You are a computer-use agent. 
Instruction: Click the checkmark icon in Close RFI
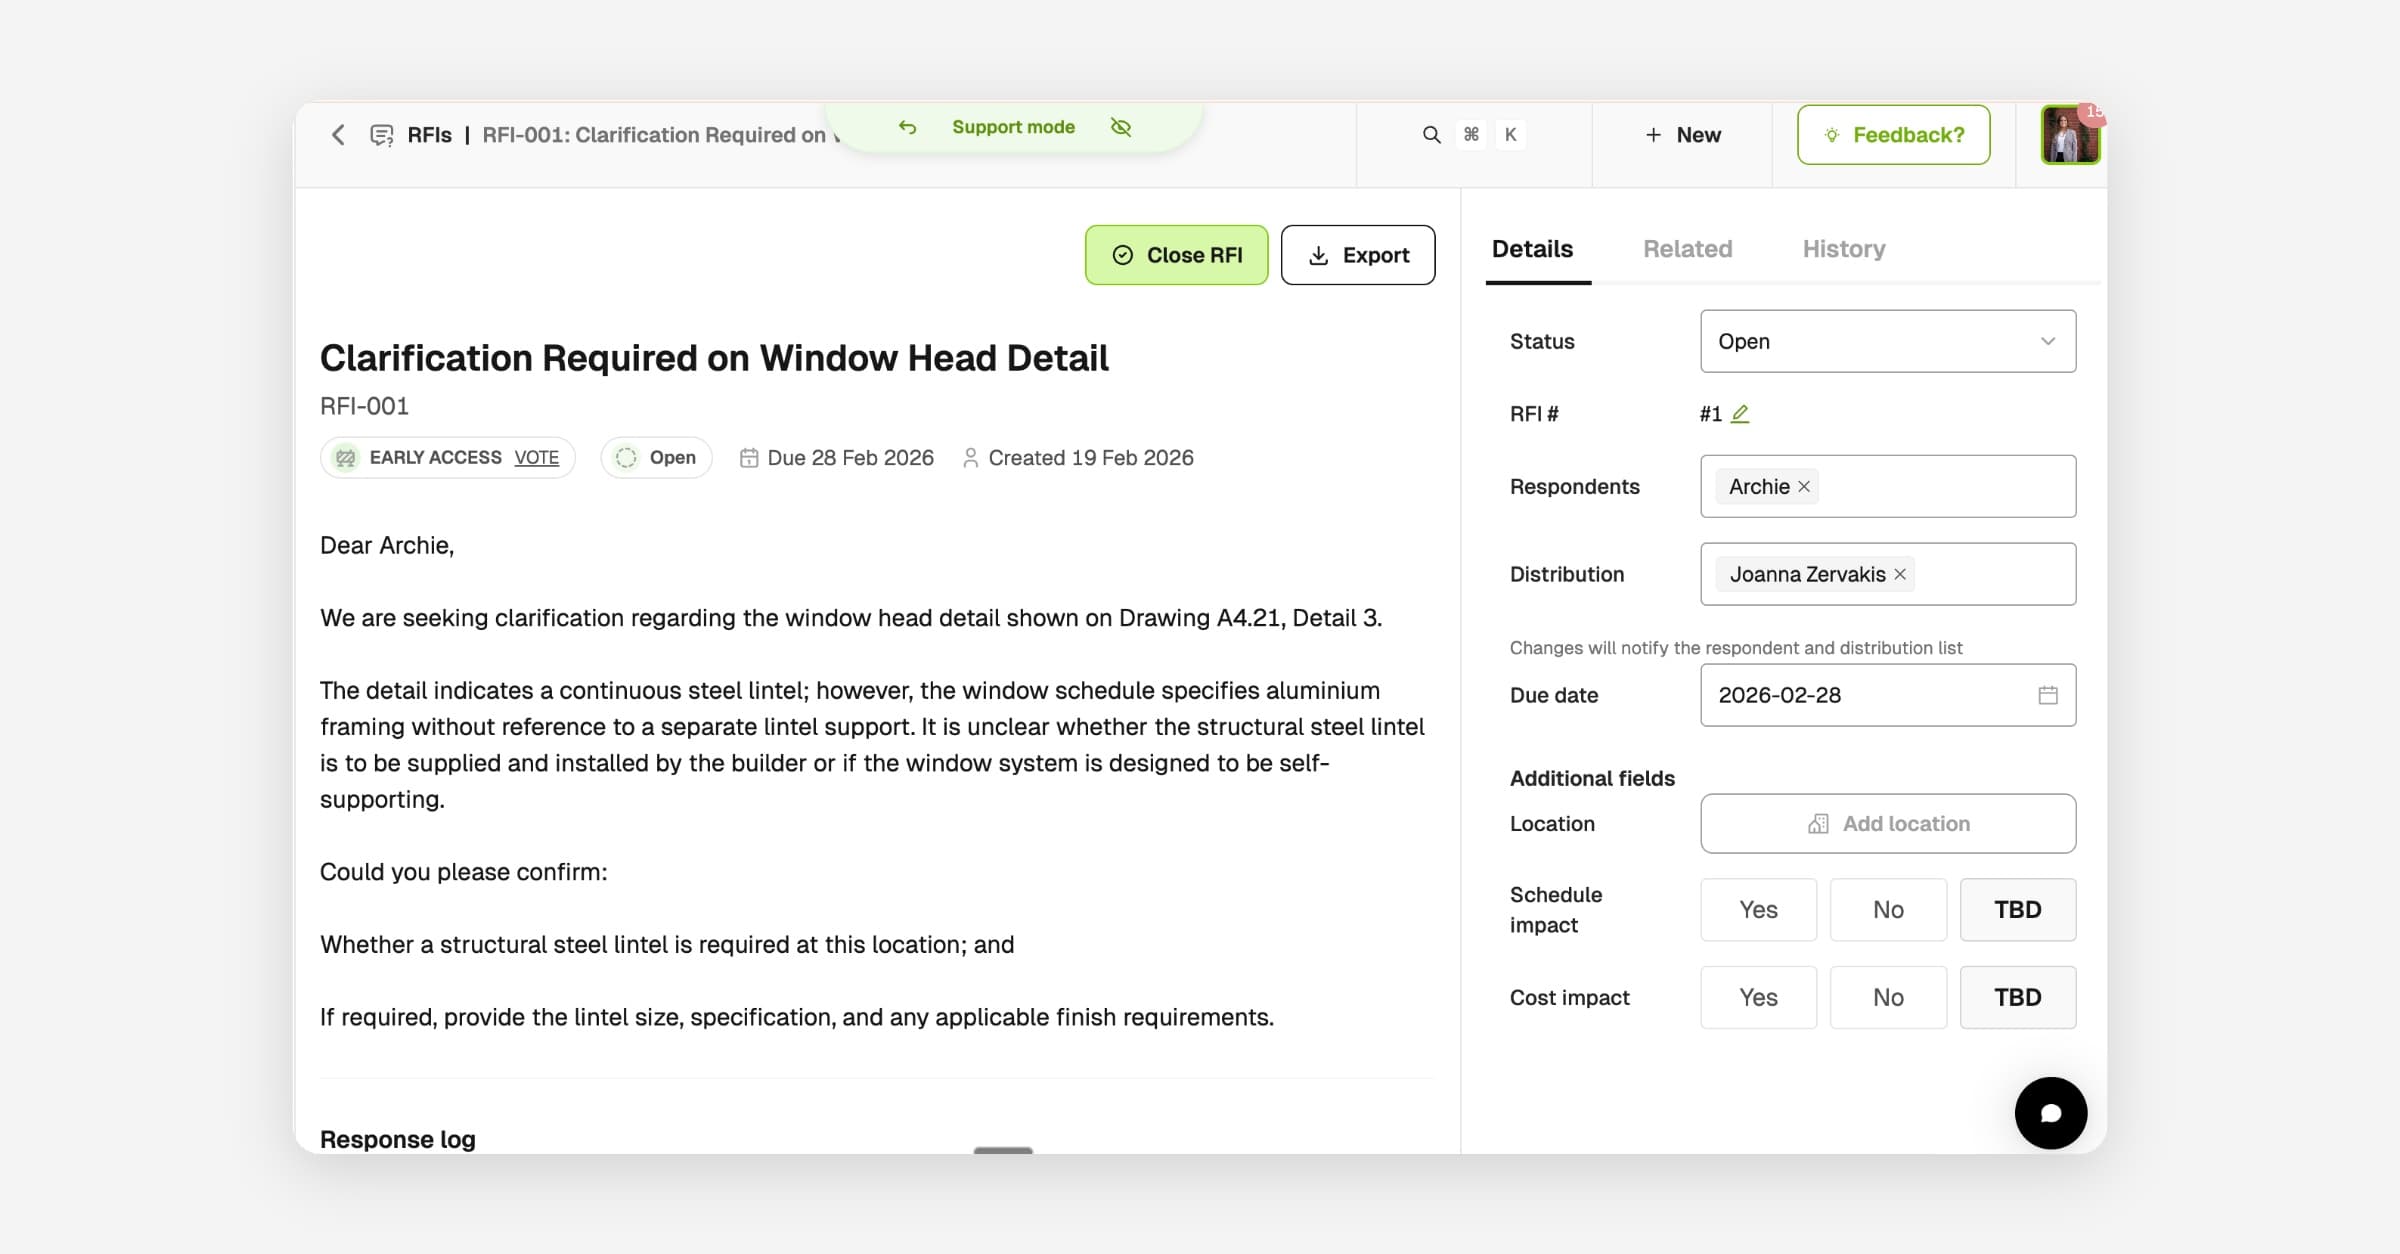(1123, 255)
